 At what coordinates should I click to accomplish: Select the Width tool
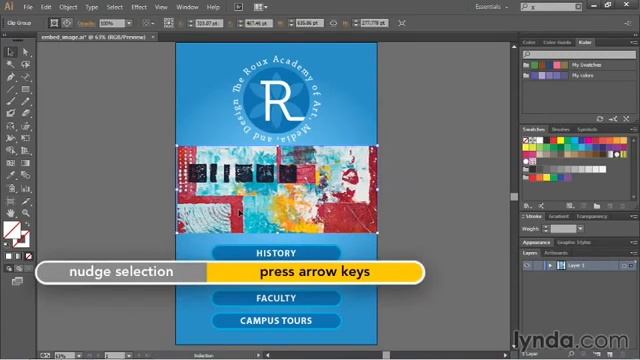(11, 138)
